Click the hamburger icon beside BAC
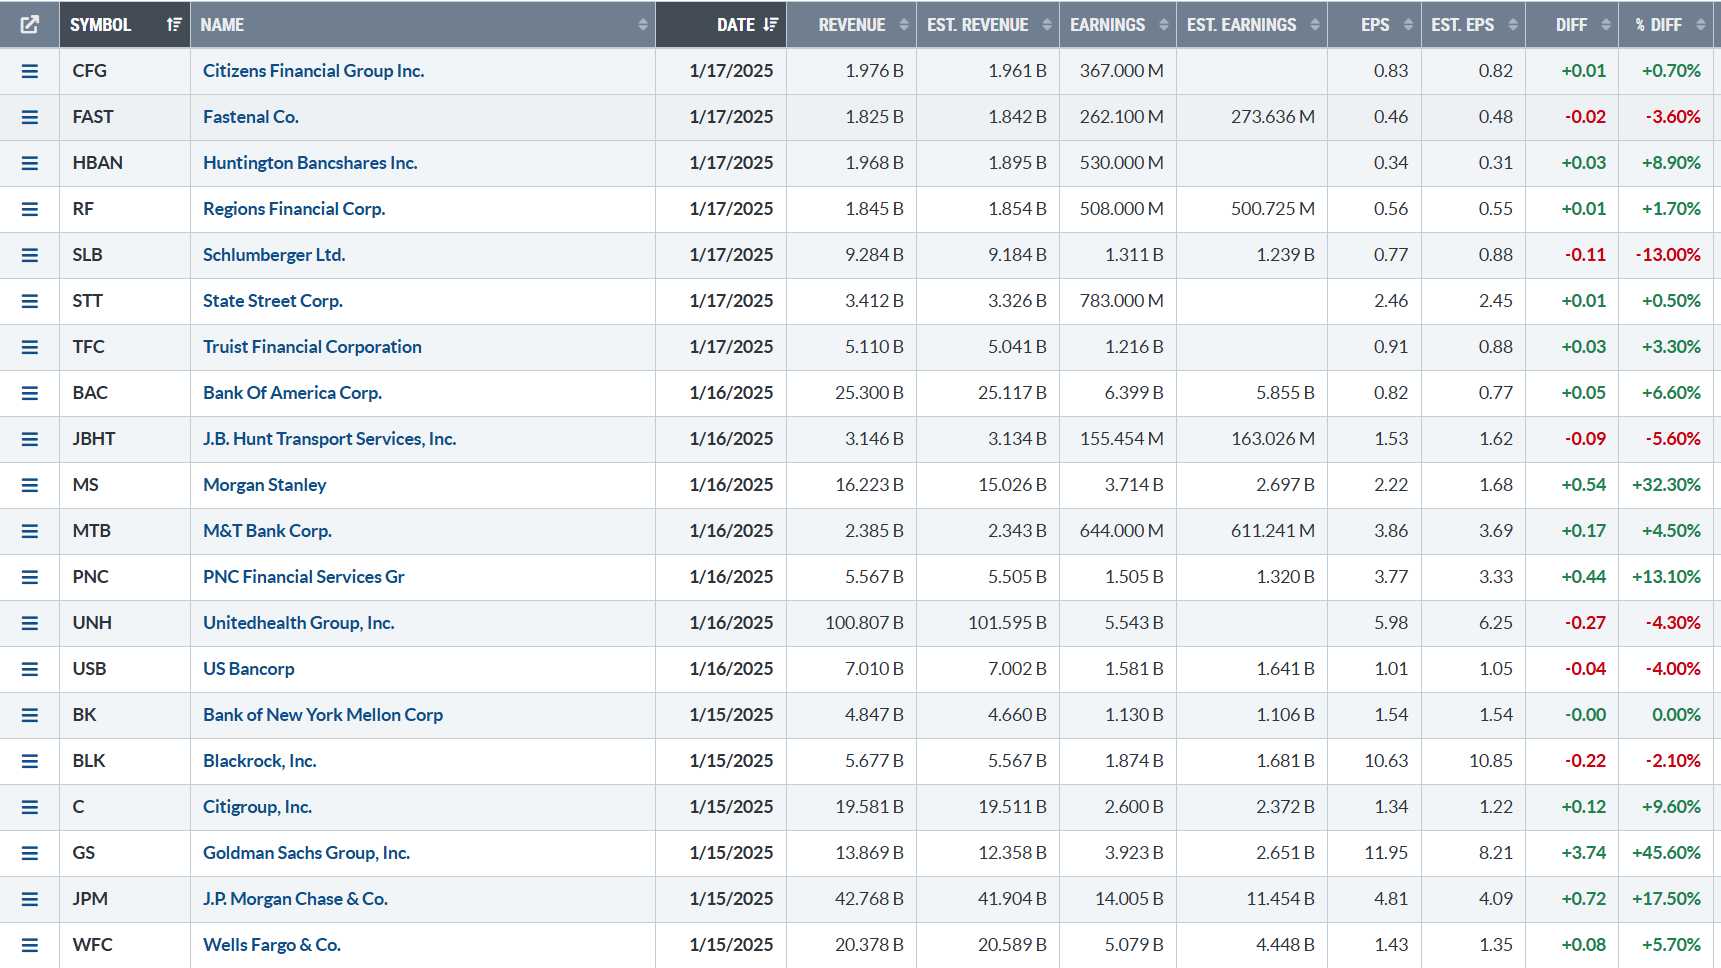Screen dimensions: 1721x968 click(30, 393)
